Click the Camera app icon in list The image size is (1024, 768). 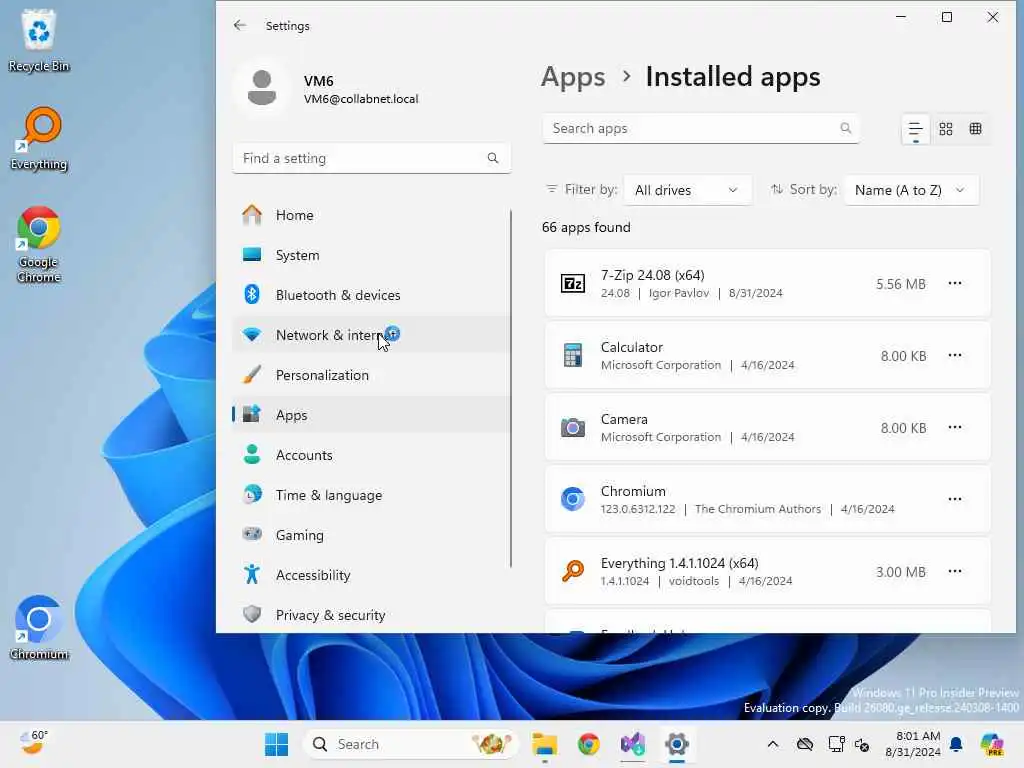pyautogui.click(x=573, y=428)
